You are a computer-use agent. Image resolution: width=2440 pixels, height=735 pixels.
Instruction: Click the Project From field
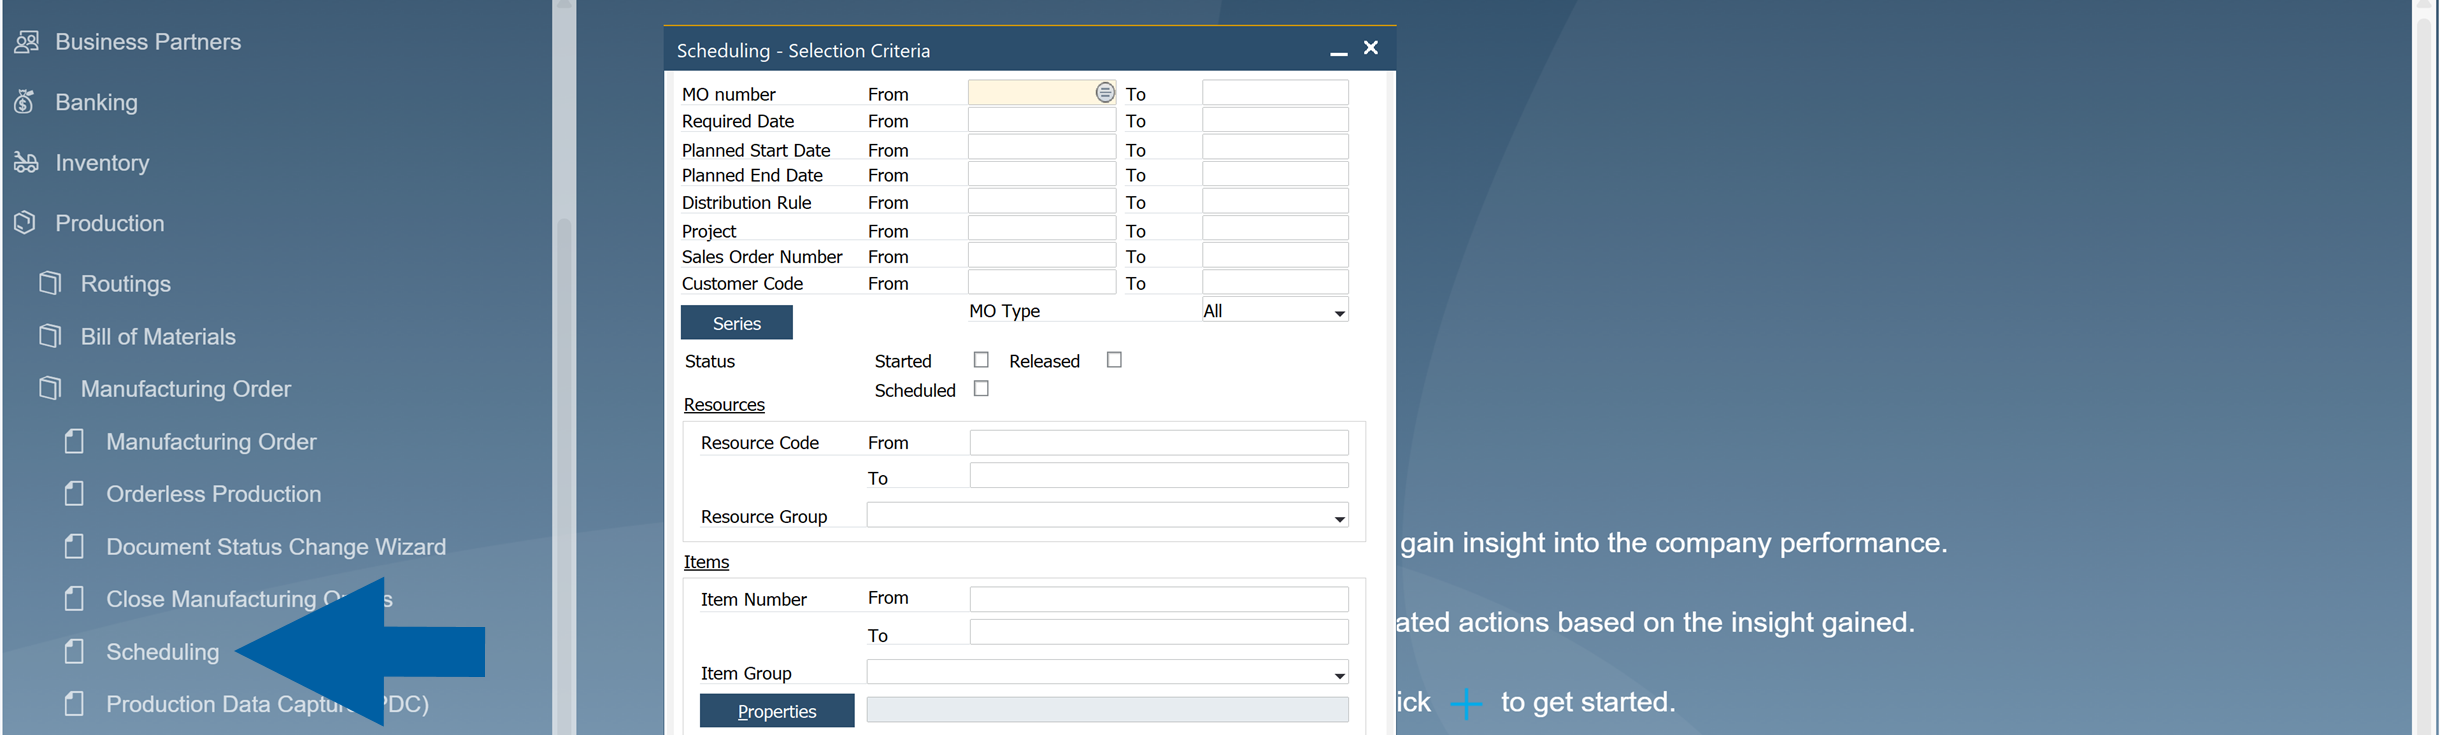[x=1041, y=228]
